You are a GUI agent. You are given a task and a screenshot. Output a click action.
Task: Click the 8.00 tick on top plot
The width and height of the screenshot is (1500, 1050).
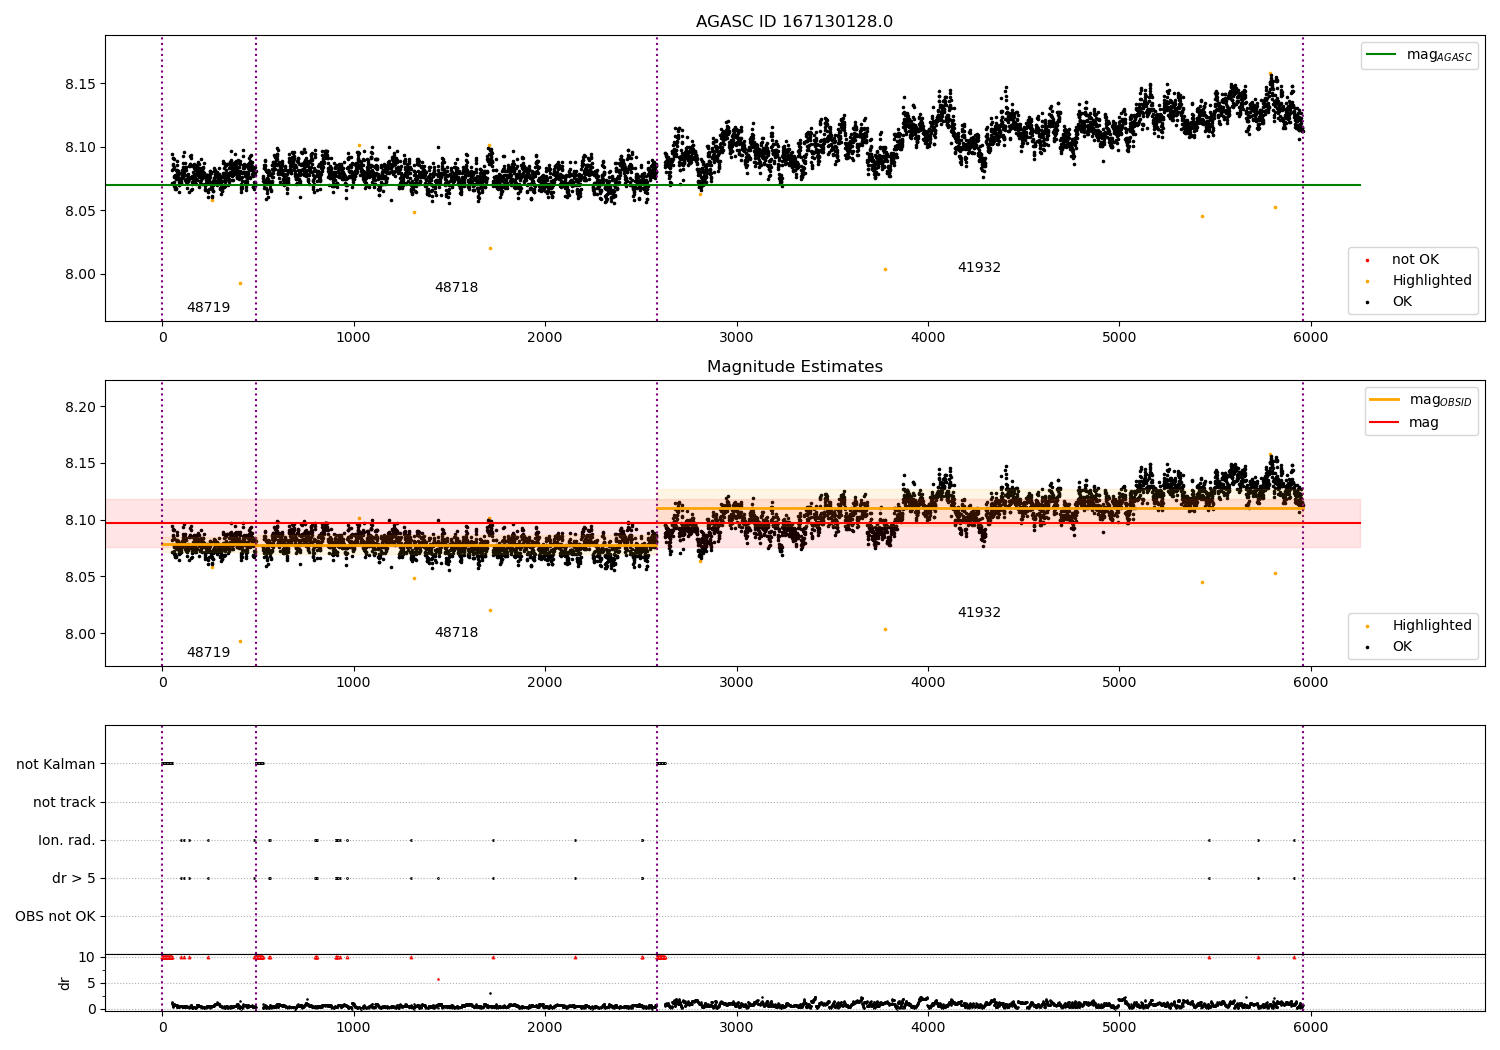coord(81,275)
